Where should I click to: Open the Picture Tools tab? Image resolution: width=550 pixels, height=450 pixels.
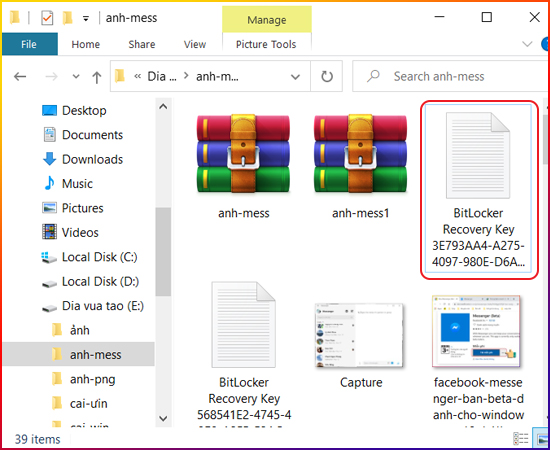point(266,44)
